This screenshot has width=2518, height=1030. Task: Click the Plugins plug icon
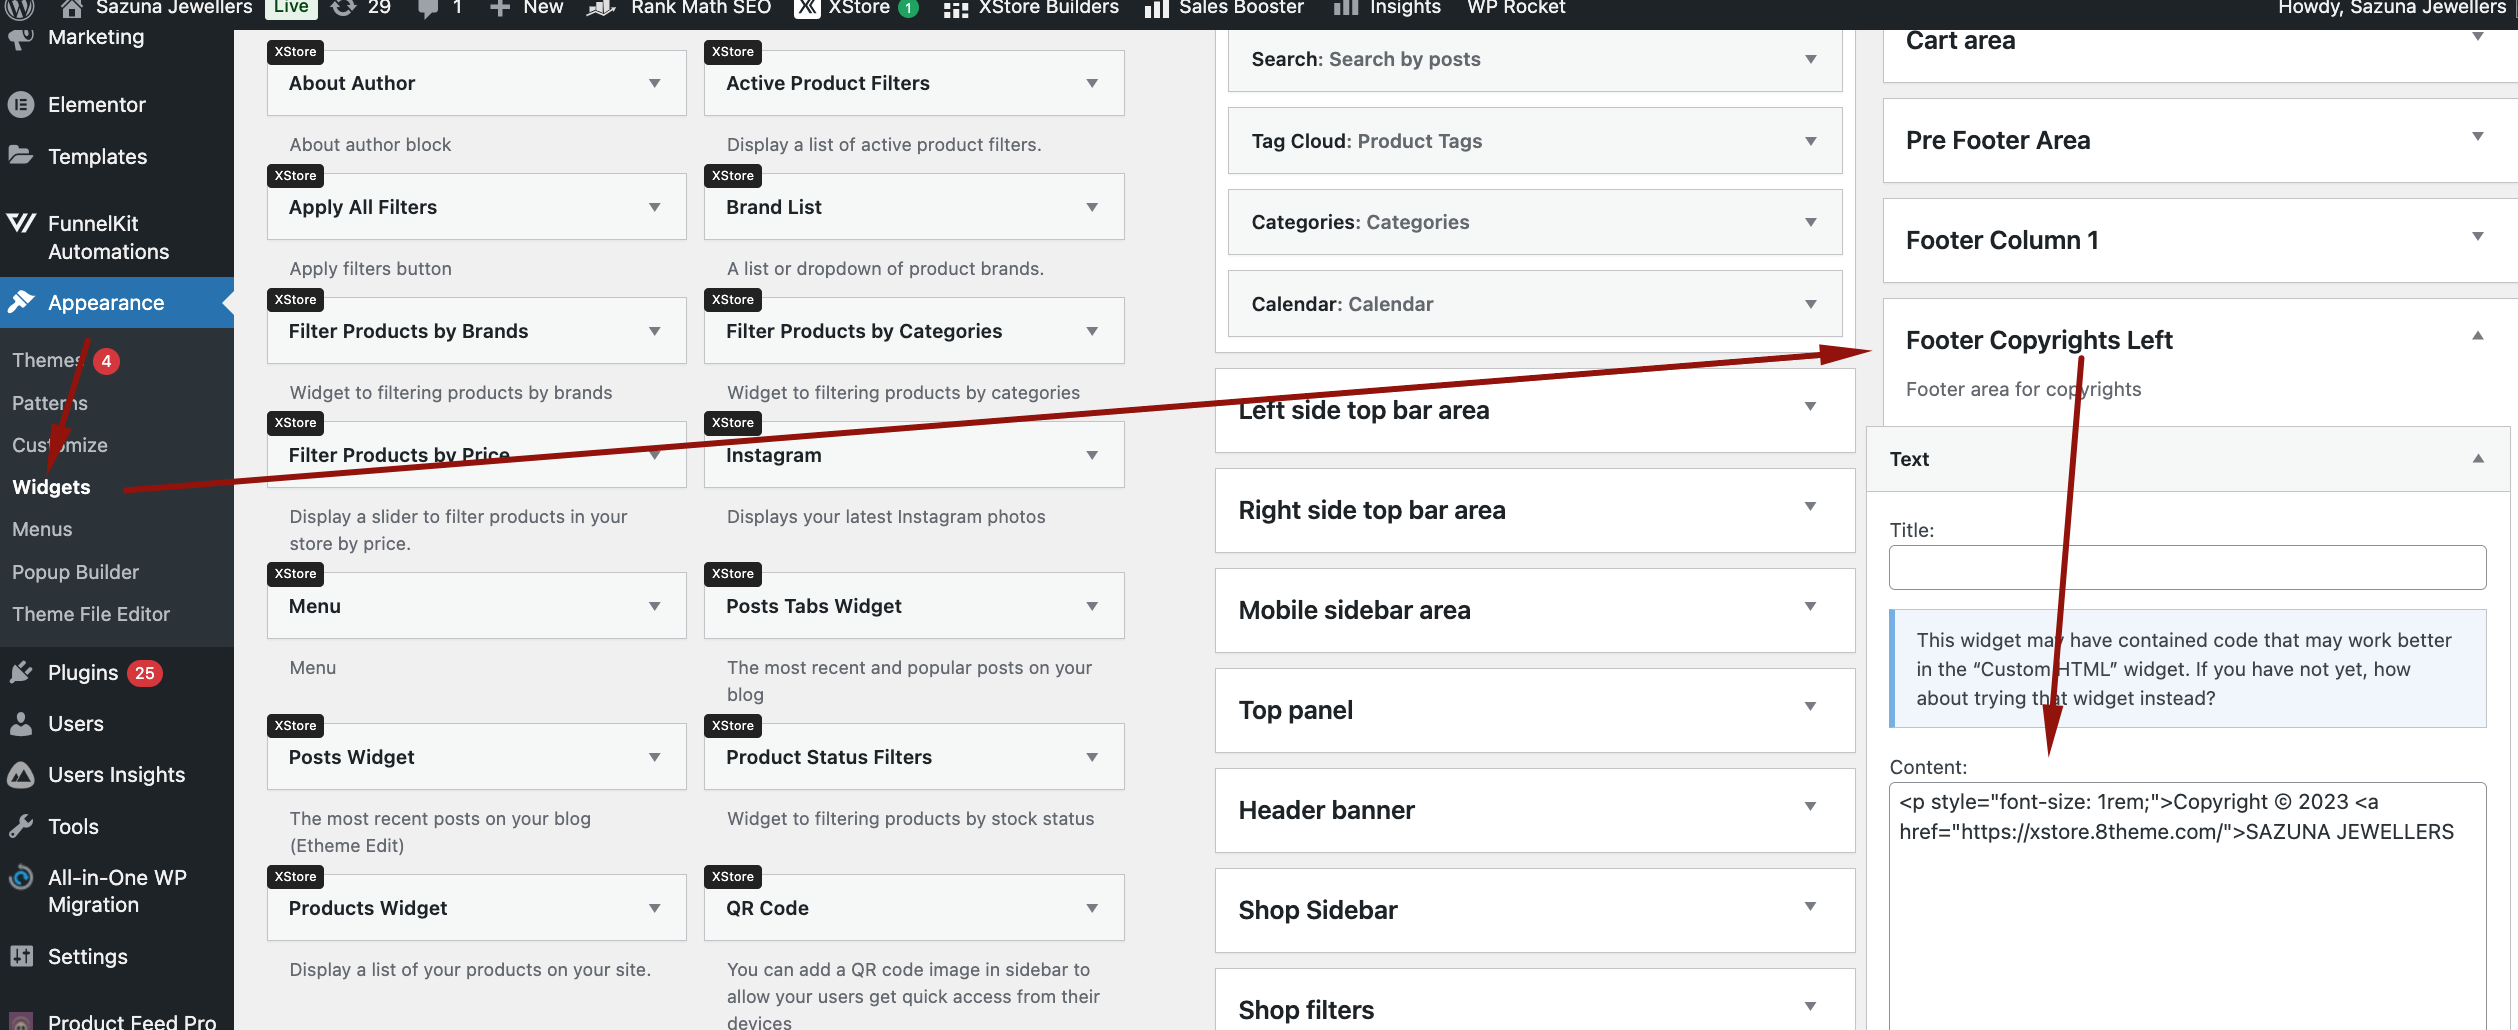pos(21,673)
